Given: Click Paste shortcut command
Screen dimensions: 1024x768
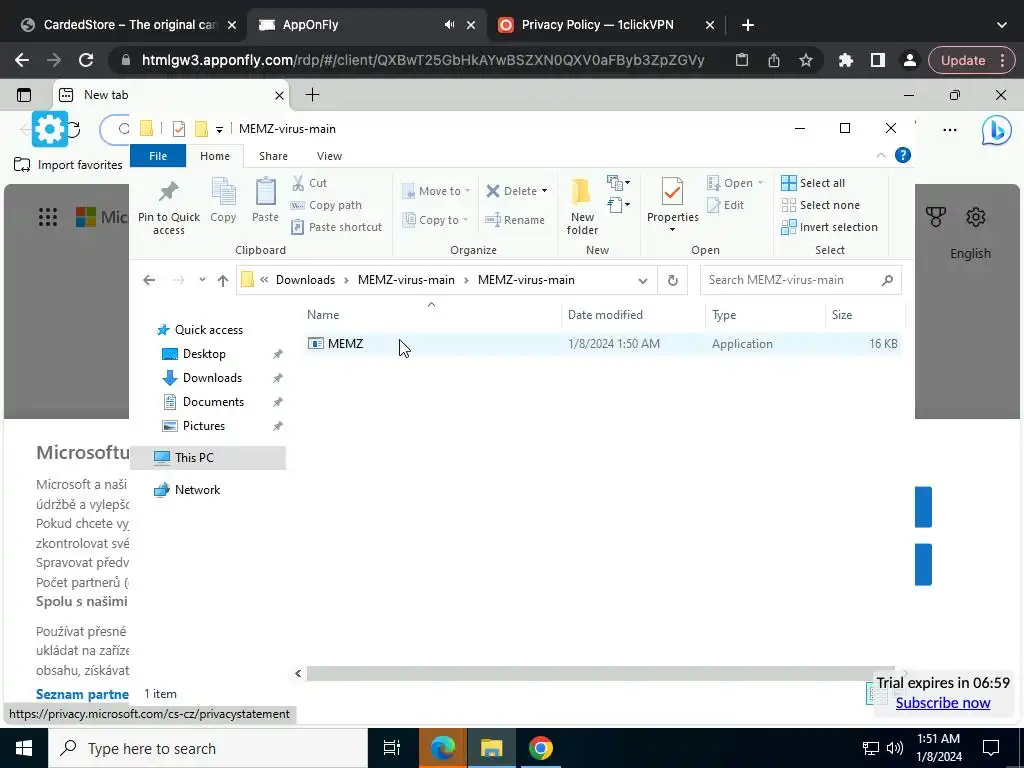Looking at the screenshot, I should 336,227.
